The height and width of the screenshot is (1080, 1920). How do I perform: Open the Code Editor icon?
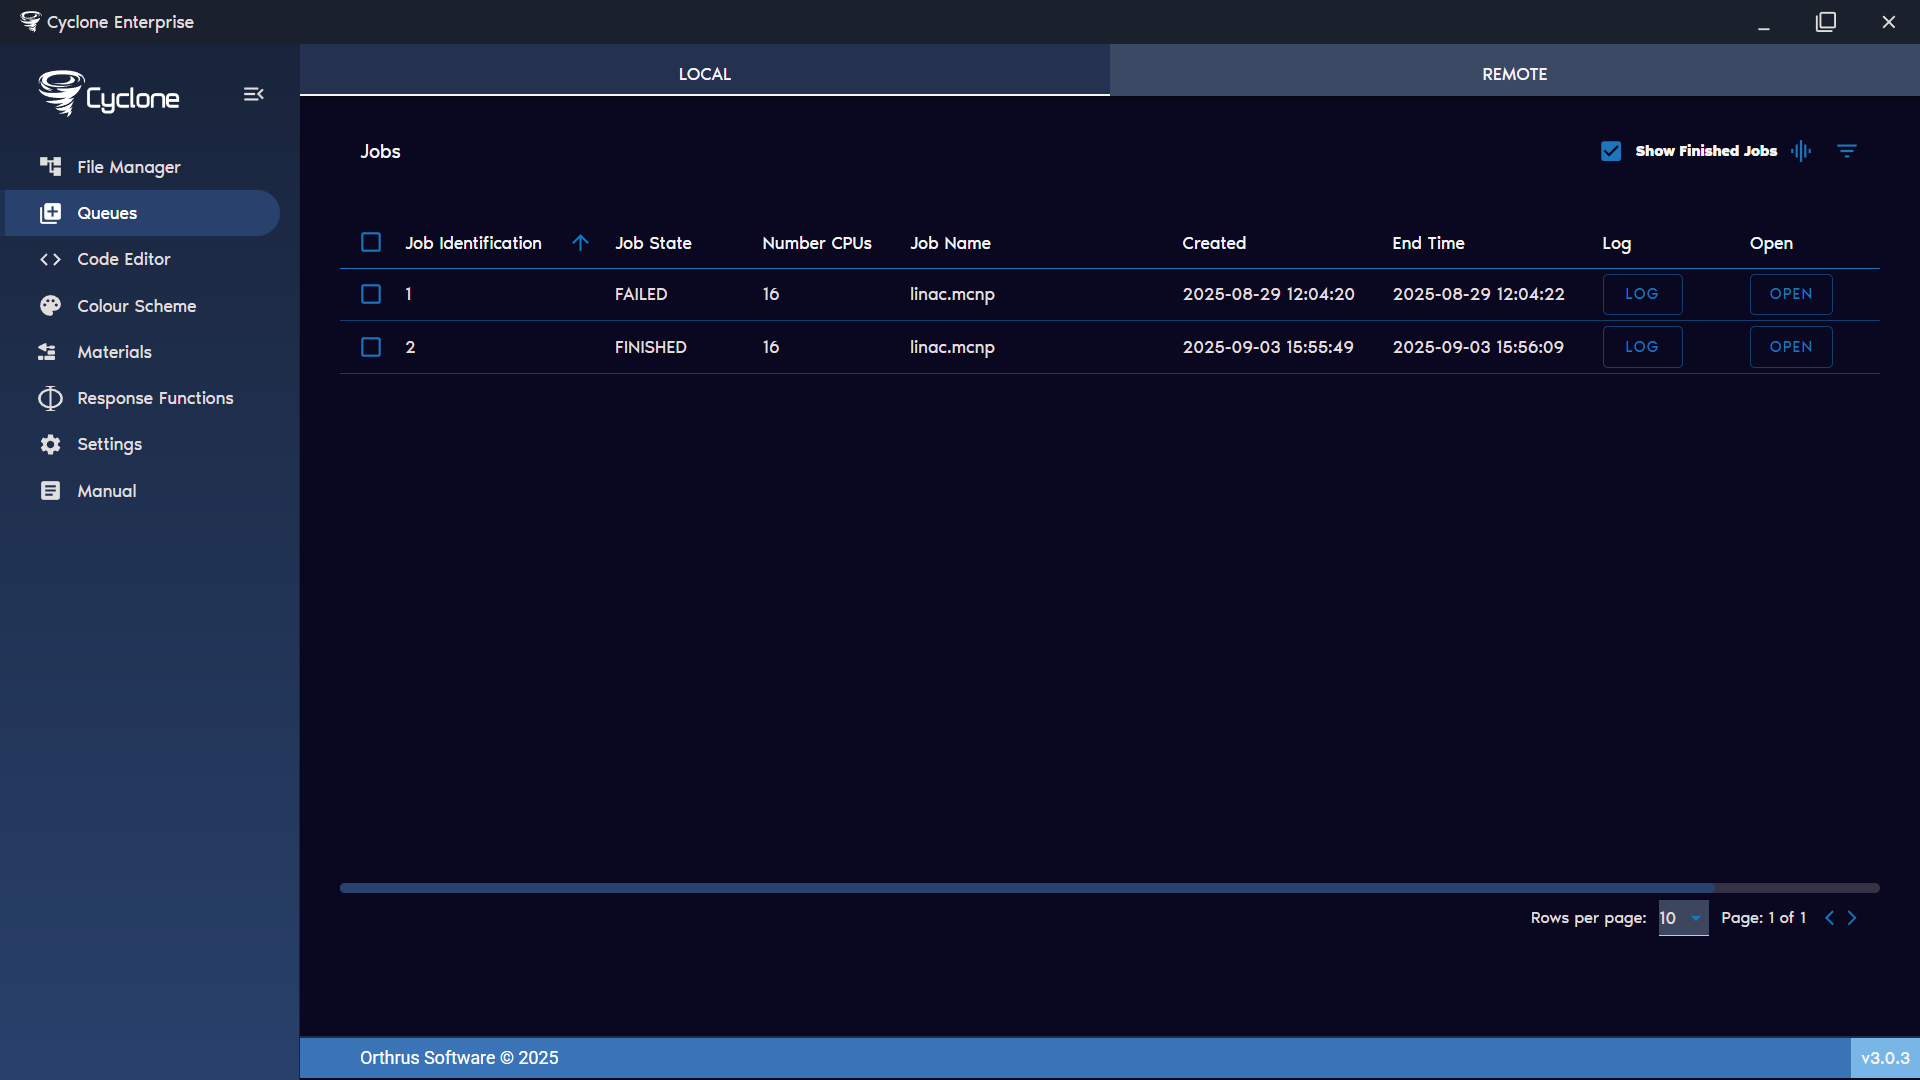50,259
